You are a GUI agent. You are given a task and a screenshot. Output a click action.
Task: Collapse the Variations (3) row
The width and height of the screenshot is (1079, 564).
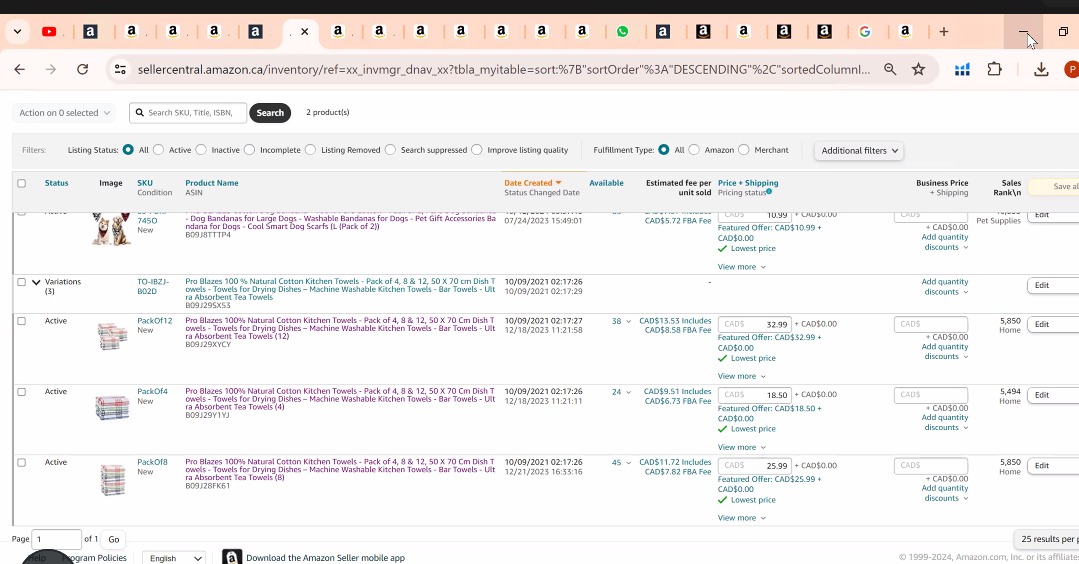point(36,283)
